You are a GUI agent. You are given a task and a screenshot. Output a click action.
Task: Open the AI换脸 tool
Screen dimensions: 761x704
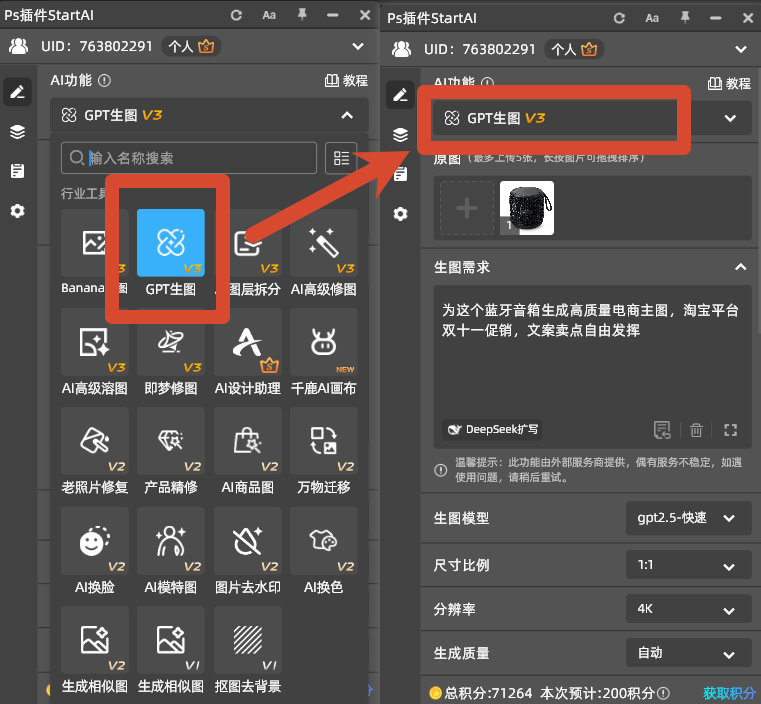coord(95,541)
